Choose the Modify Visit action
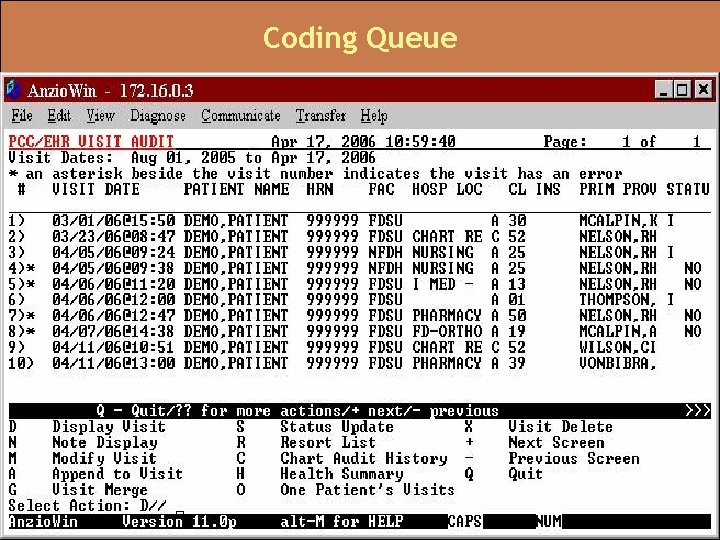This screenshot has width=720, height=540. point(104,458)
